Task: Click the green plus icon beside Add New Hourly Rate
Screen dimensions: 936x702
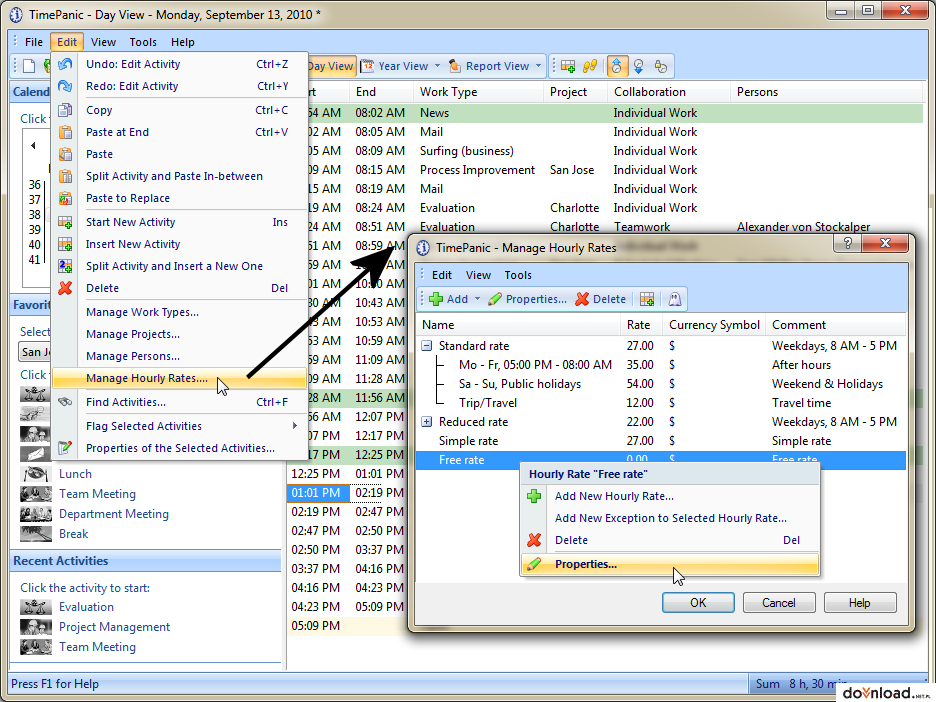Action: point(534,496)
